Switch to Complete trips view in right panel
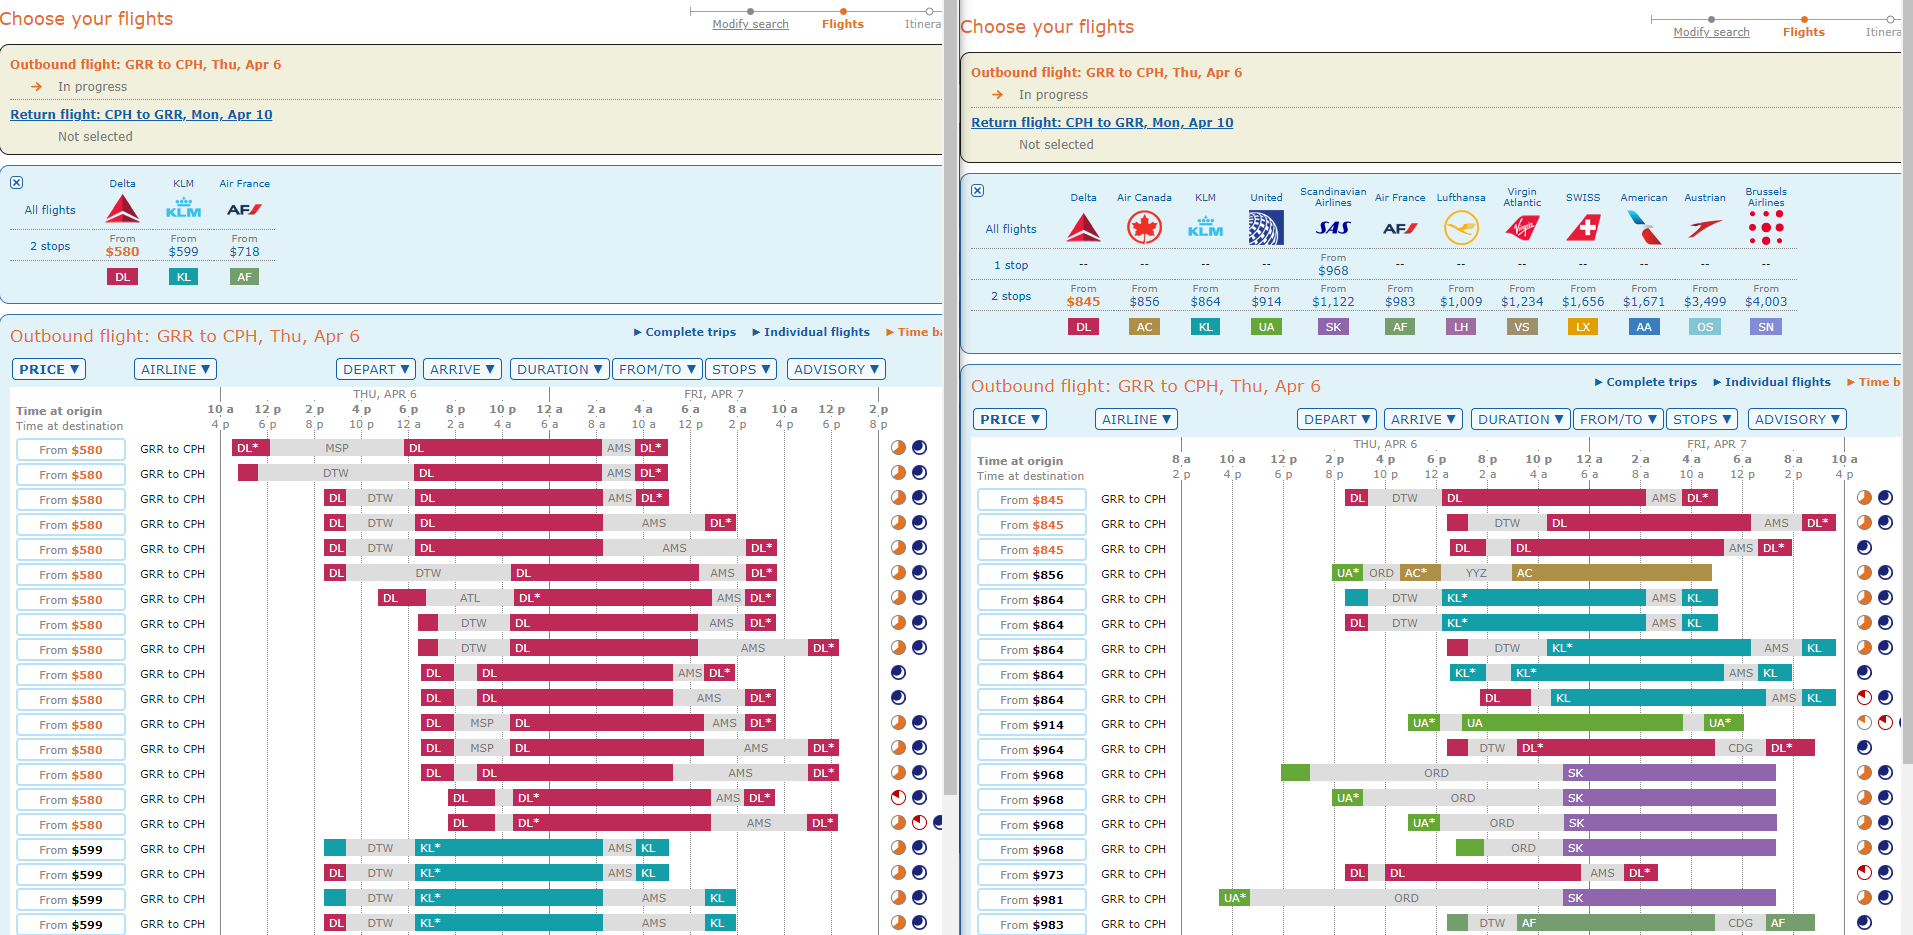 (x=1651, y=382)
